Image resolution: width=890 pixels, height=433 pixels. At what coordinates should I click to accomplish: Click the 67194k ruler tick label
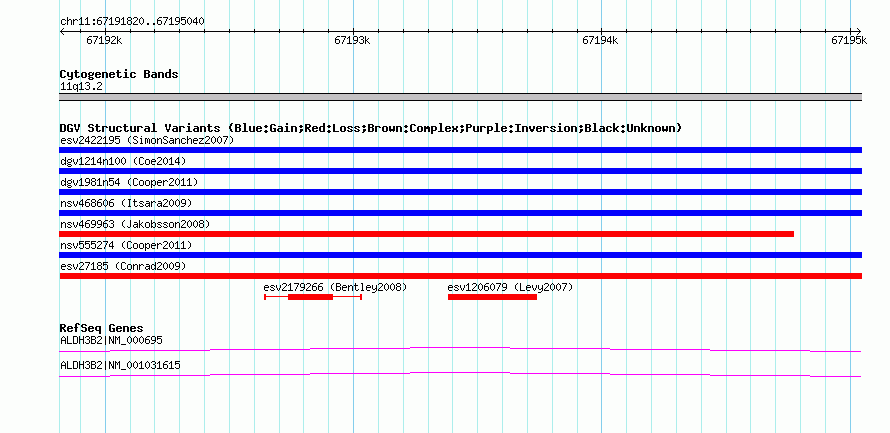pyautogui.click(x=601, y=40)
